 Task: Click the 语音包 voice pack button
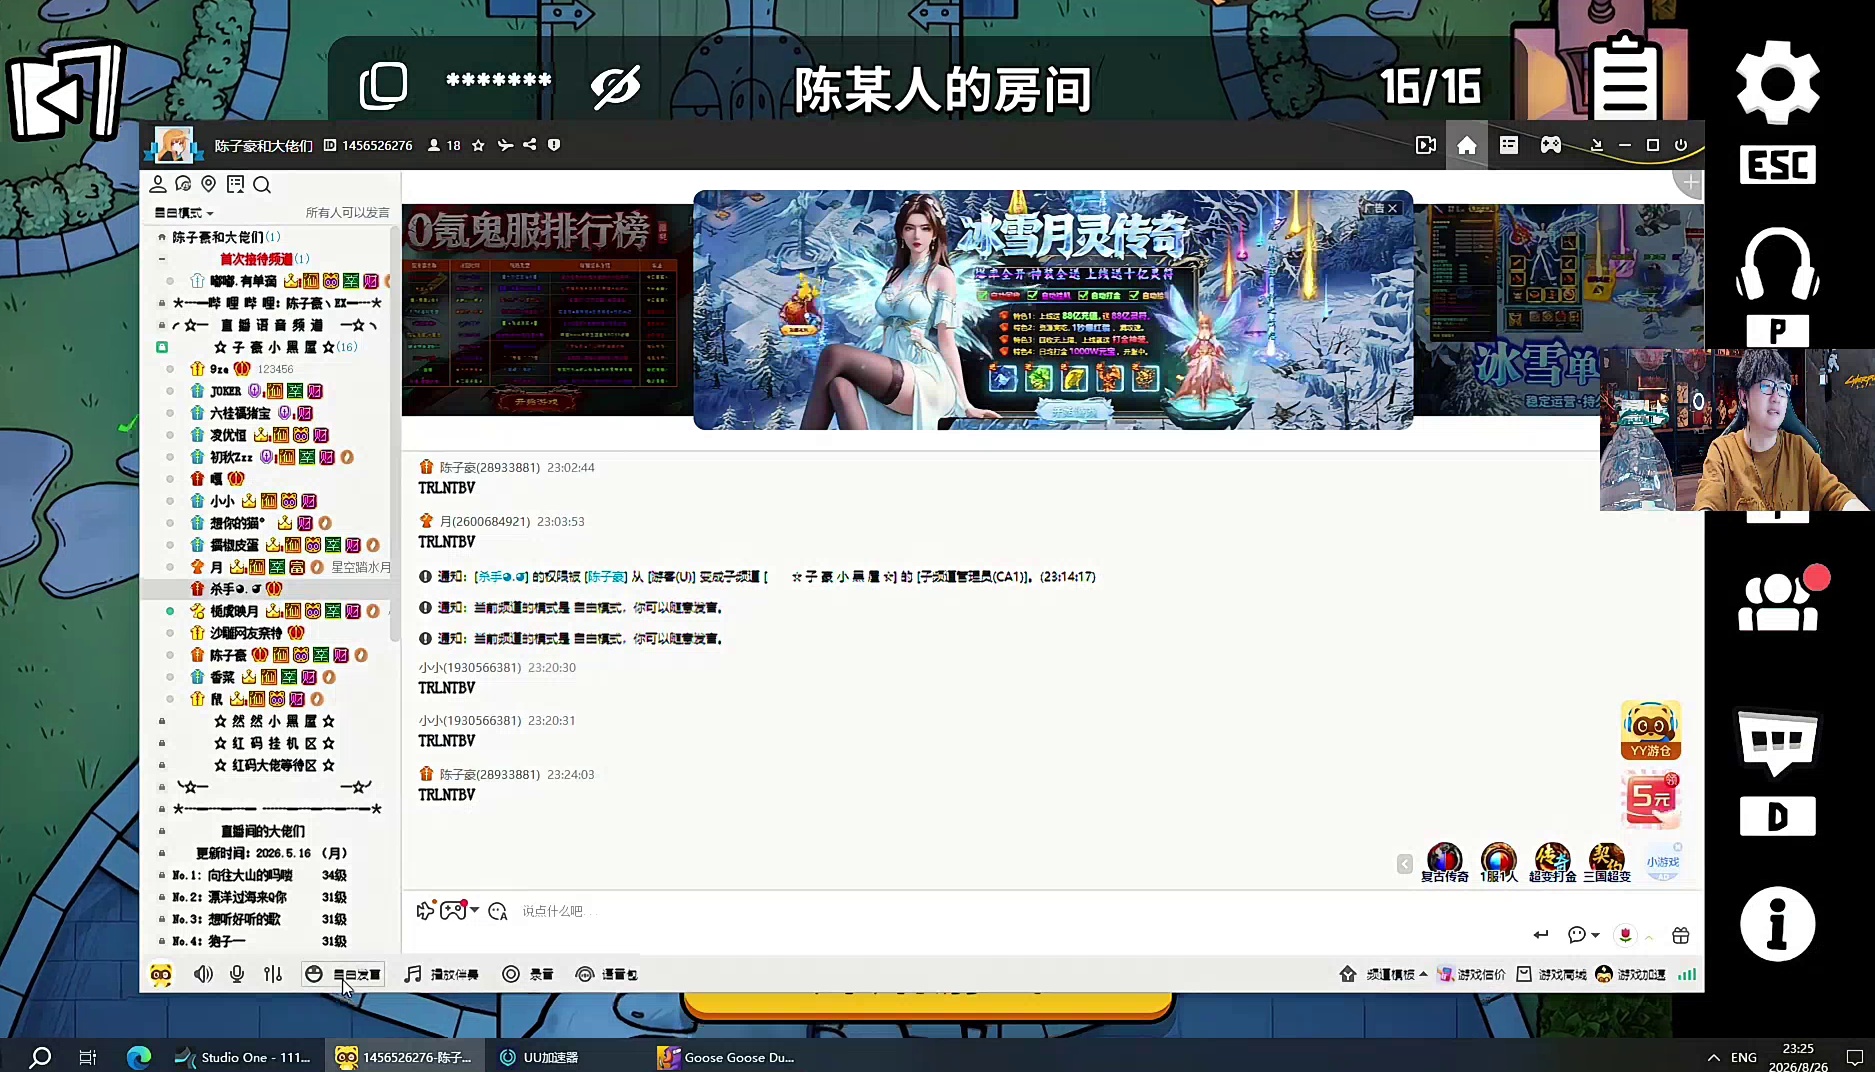(606, 974)
